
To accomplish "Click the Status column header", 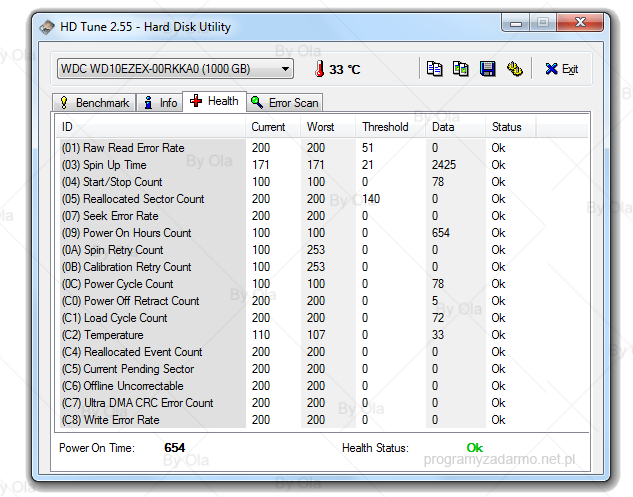I will point(511,127).
